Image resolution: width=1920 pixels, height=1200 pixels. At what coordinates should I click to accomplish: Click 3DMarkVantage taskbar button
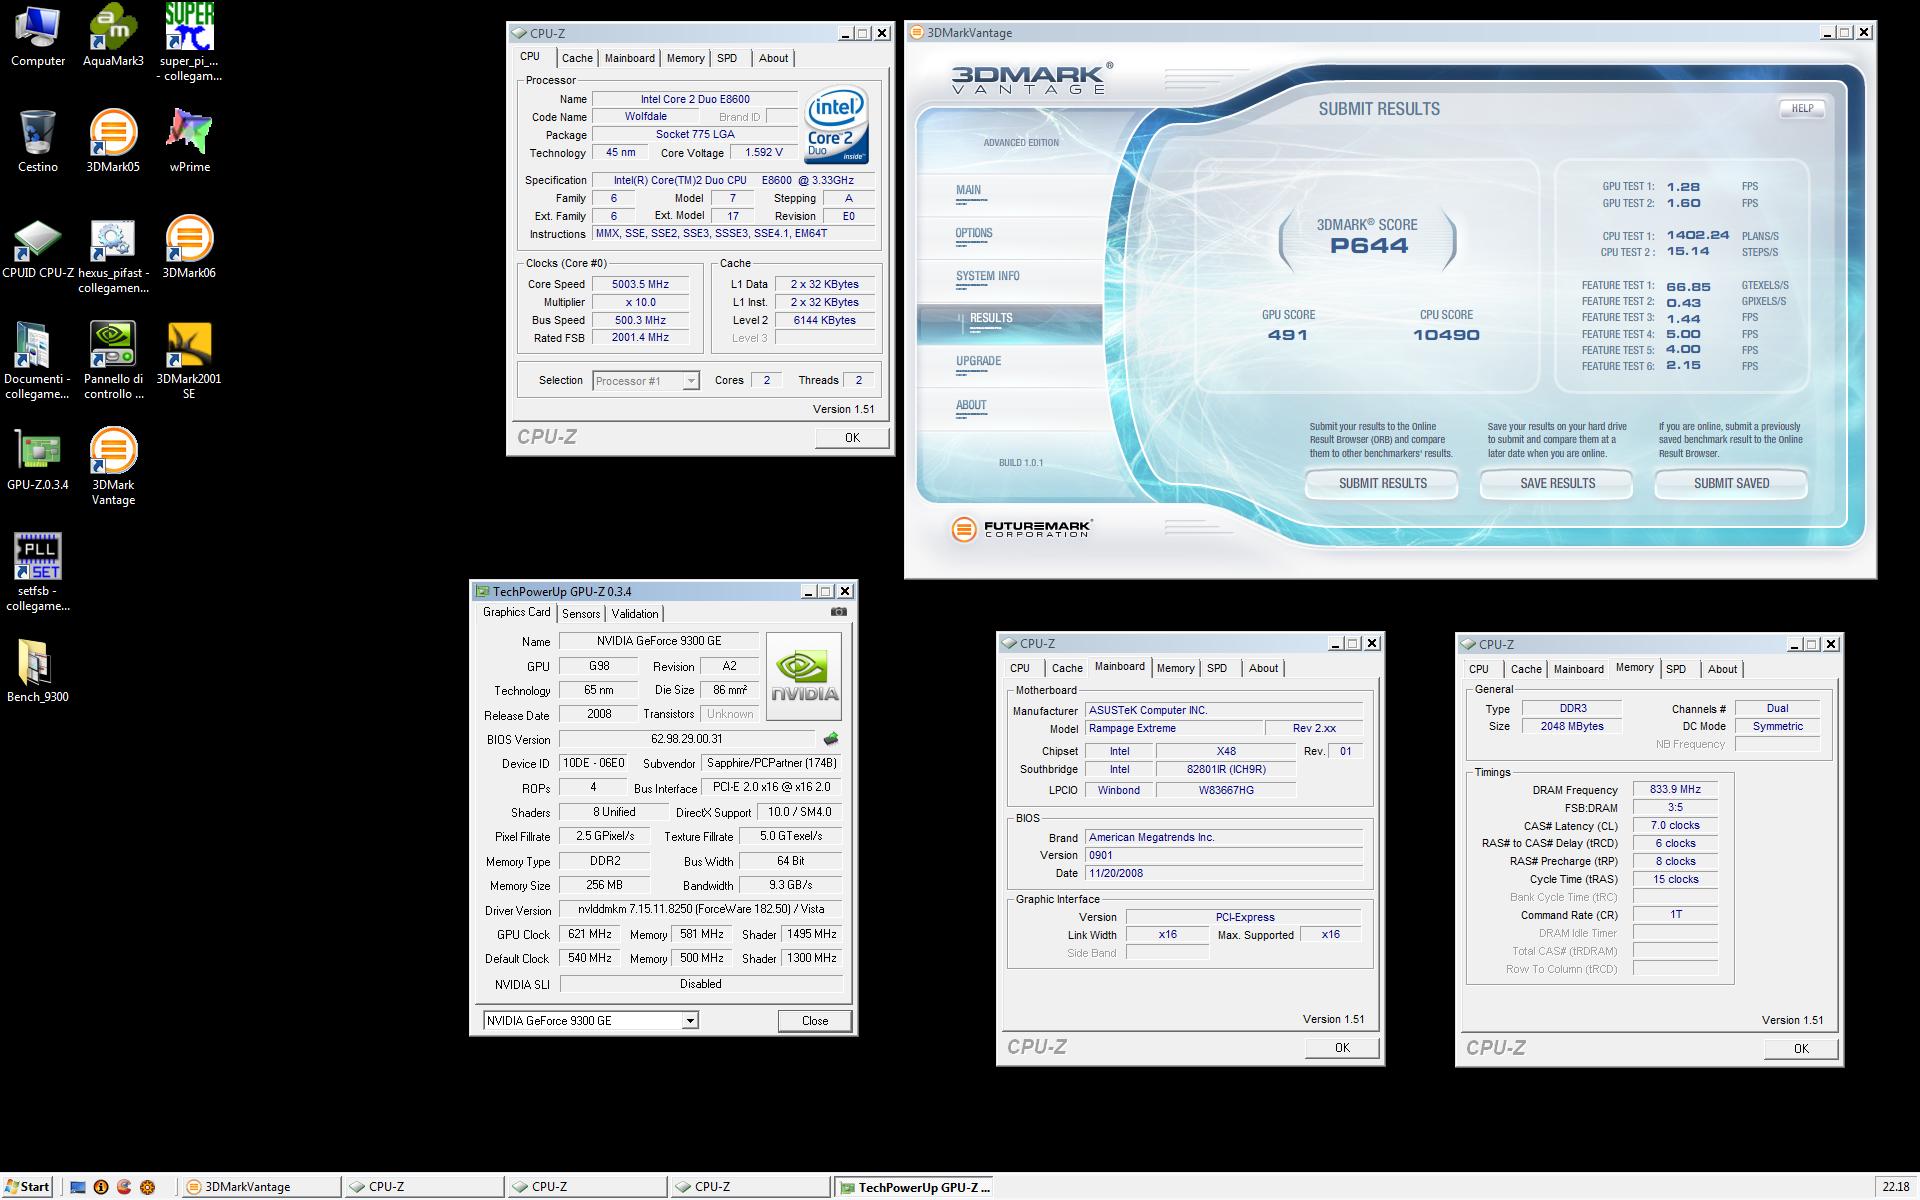click(261, 1187)
